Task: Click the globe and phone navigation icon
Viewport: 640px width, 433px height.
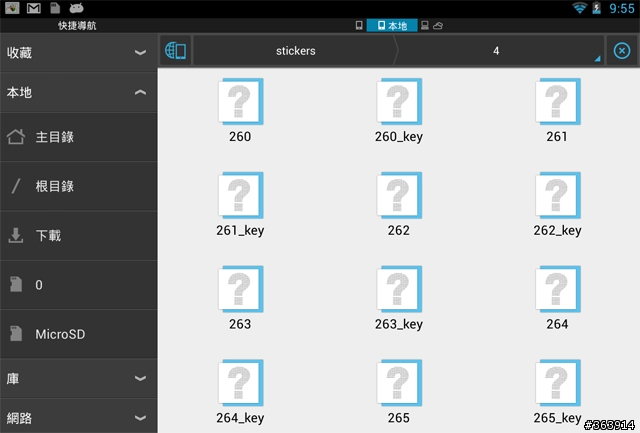Action: pos(176,51)
